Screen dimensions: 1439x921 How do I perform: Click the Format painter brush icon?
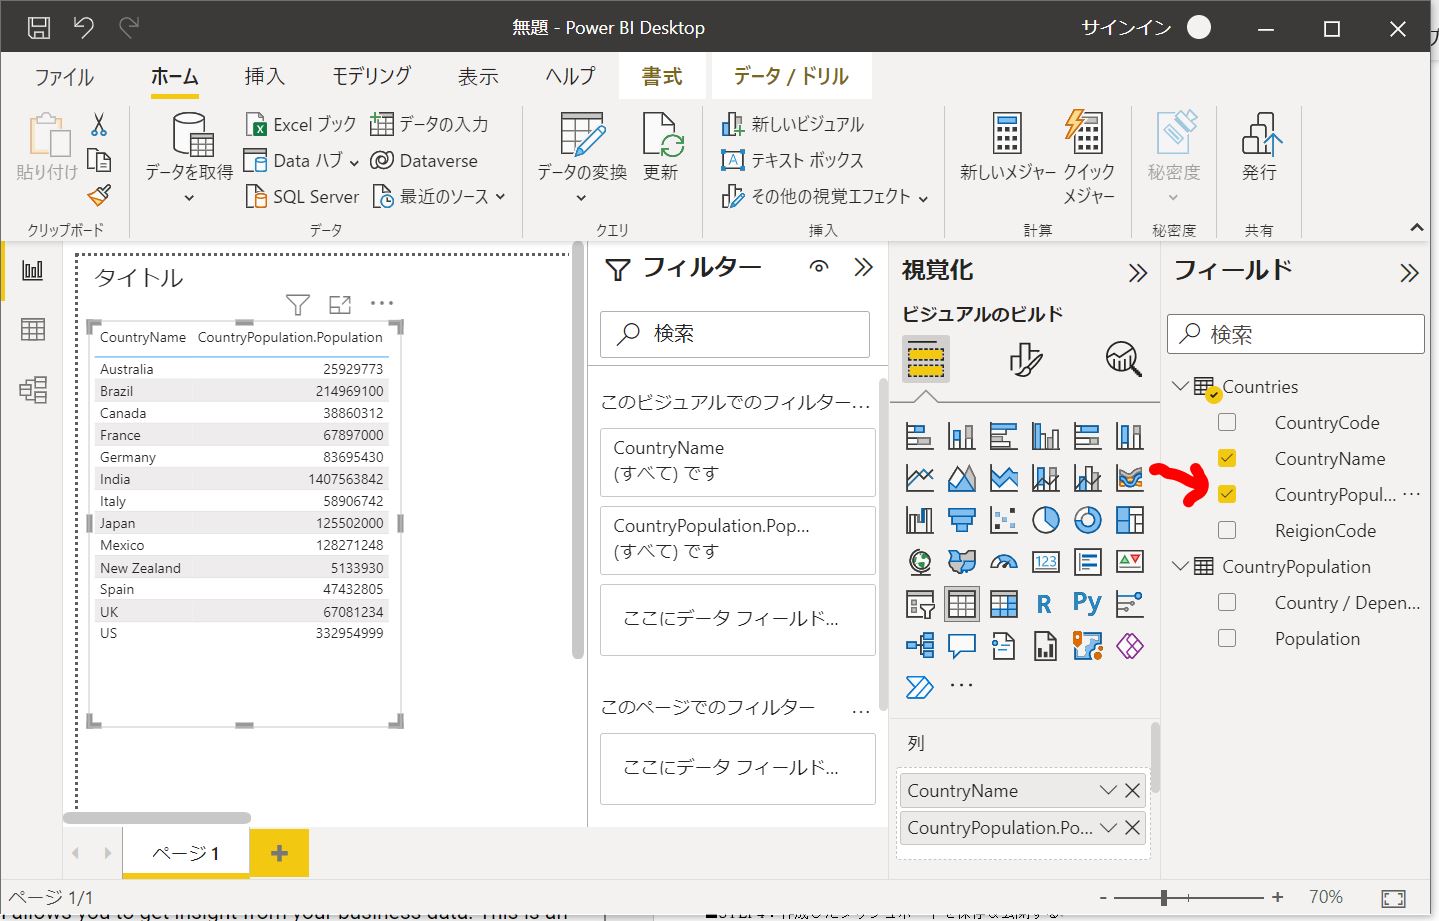click(99, 195)
